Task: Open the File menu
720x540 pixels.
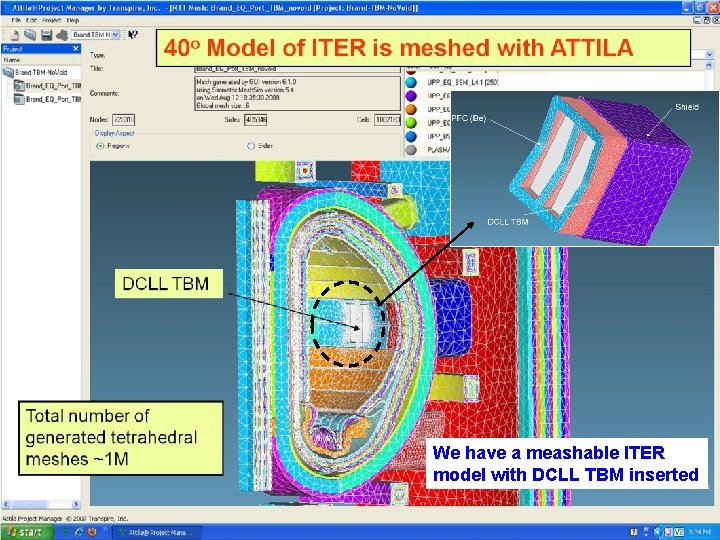Action: coord(16,20)
